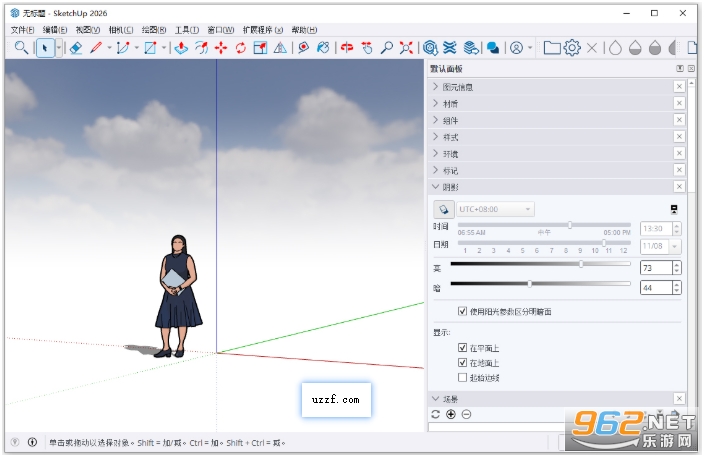Image resolution: width=704 pixels, height=457 pixels.
Task: Open the dropdown arrow beside Arc tool
Action: pyautogui.click(x=136, y=48)
